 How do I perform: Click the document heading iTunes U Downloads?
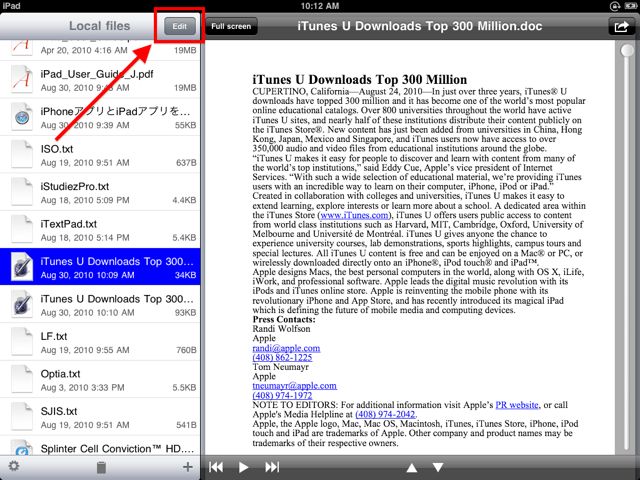pos(359,80)
